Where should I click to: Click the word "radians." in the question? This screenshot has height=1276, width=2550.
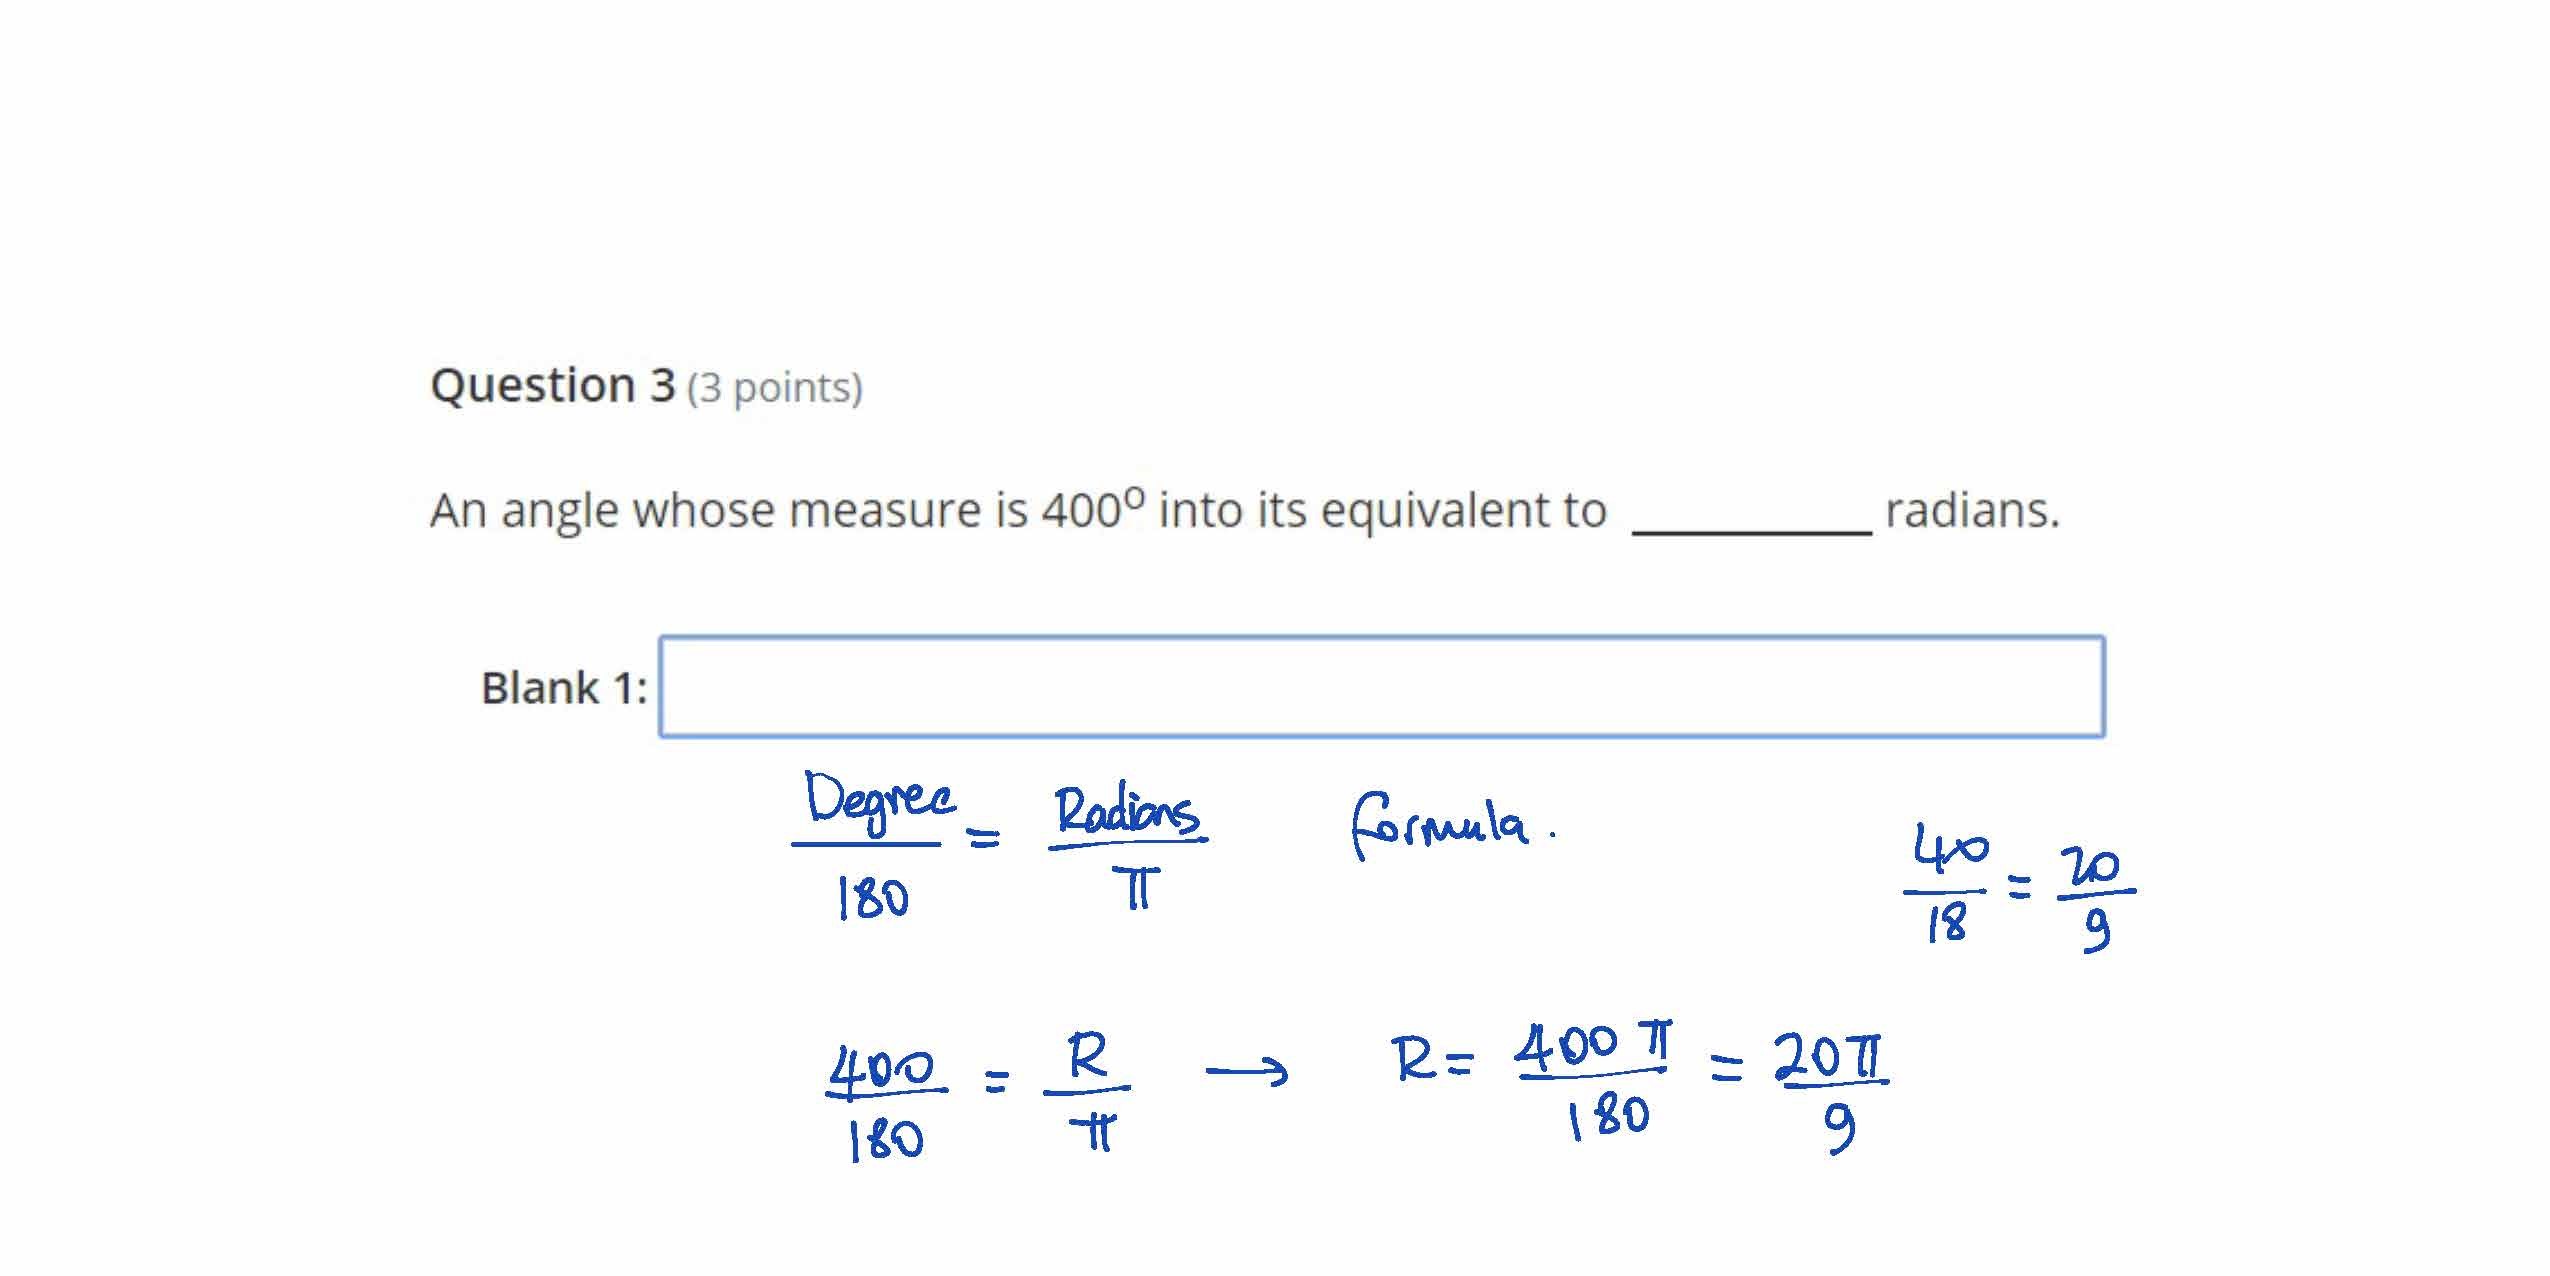(1972, 510)
